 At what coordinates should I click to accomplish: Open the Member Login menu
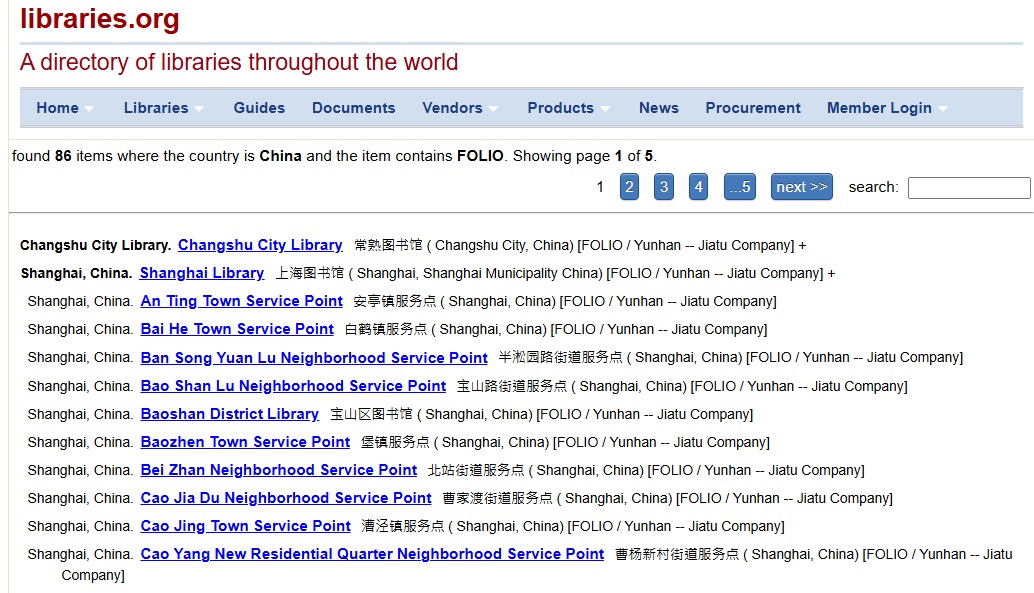[886, 108]
